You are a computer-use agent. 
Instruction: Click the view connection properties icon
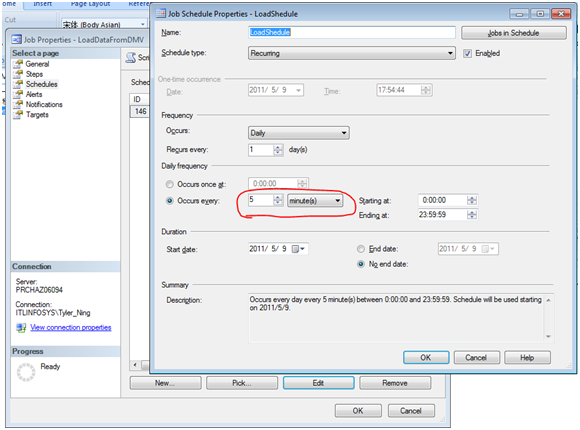click(21, 327)
